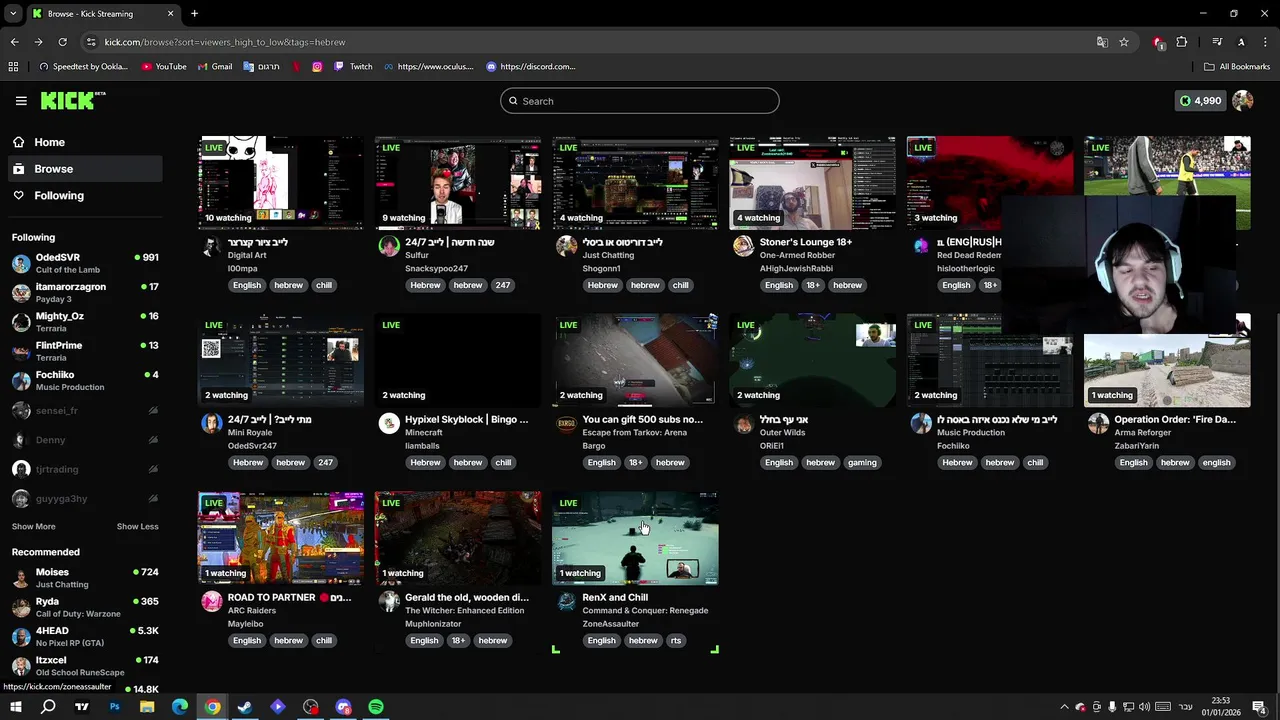This screenshot has height=720, width=1280.
Task: Open the hamburger sidebar menu
Action: point(21,101)
